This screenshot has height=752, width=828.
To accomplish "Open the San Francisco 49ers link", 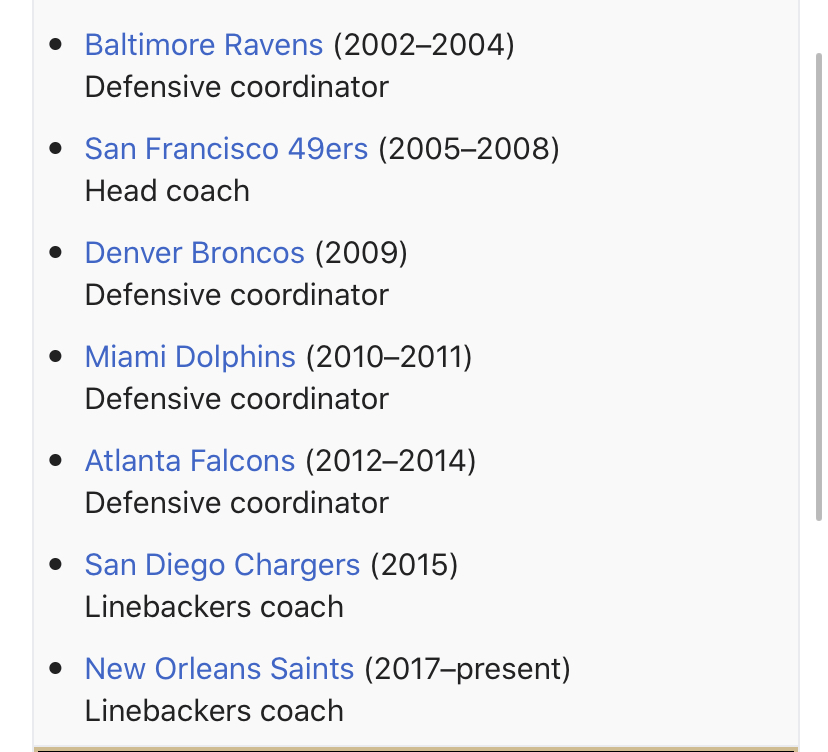I will click(x=227, y=149).
